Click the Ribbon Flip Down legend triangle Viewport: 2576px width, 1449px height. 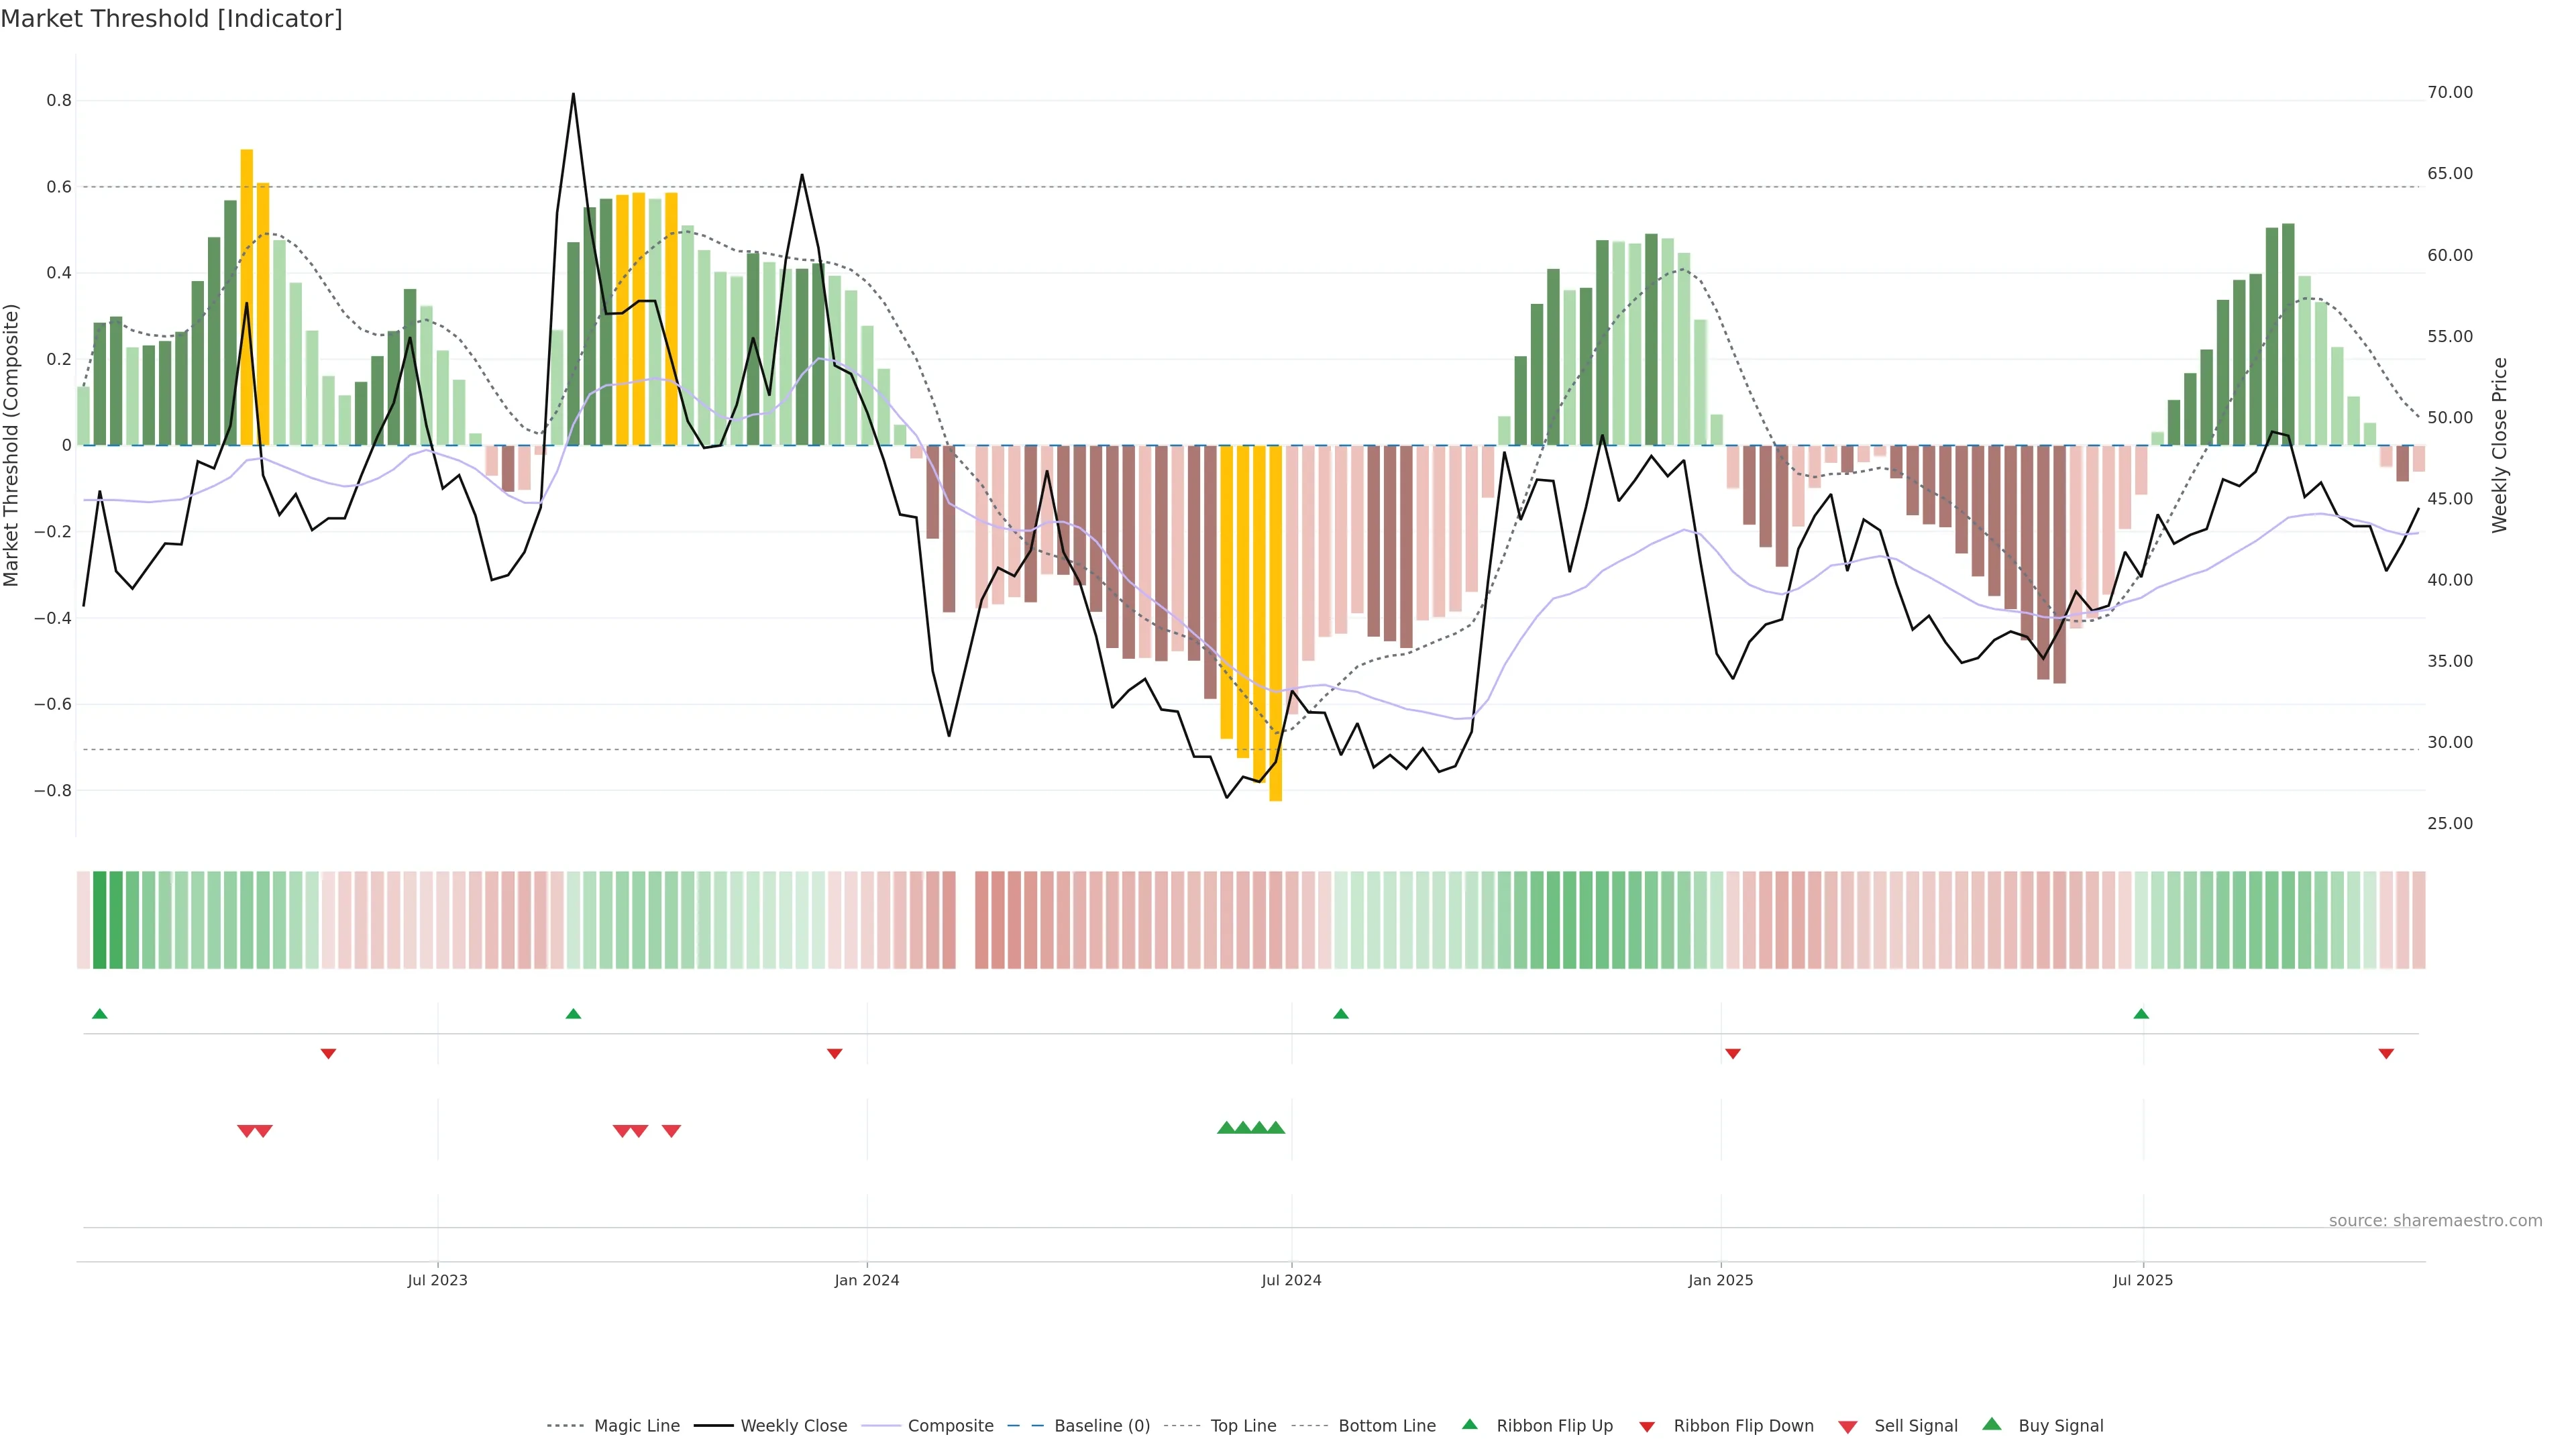tap(1646, 1426)
